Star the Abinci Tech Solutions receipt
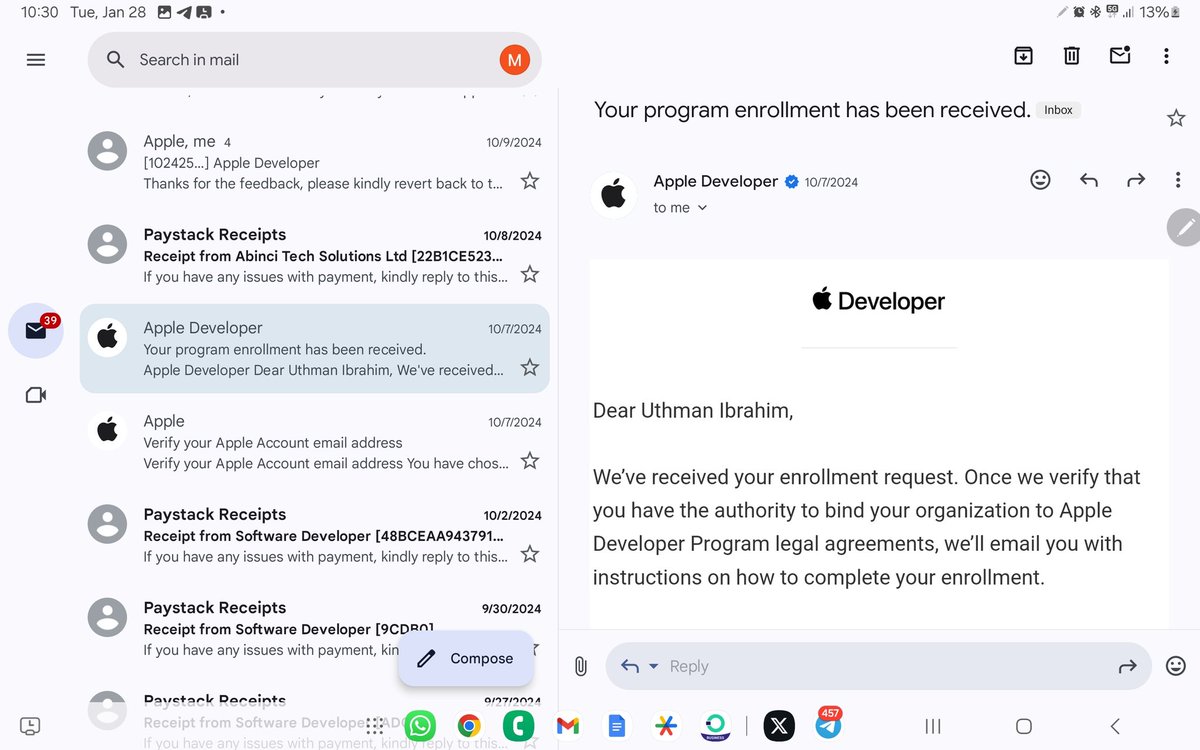Image resolution: width=1200 pixels, height=750 pixels. click(x=530, y=274)
